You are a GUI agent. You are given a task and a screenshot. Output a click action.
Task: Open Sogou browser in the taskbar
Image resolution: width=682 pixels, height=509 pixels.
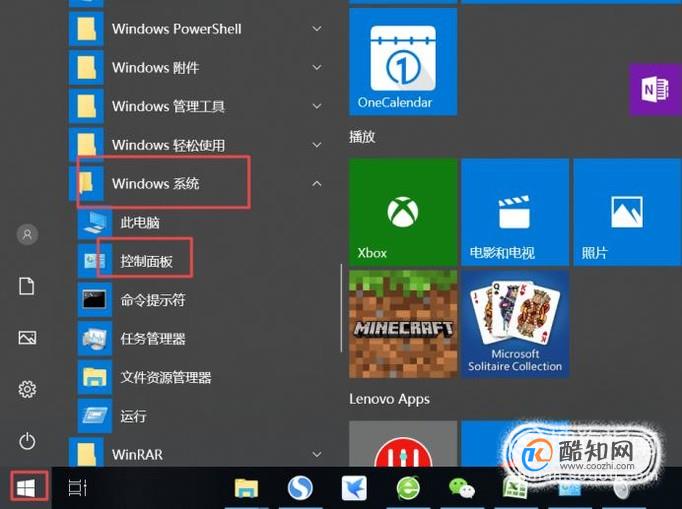[x=300, y=488]
